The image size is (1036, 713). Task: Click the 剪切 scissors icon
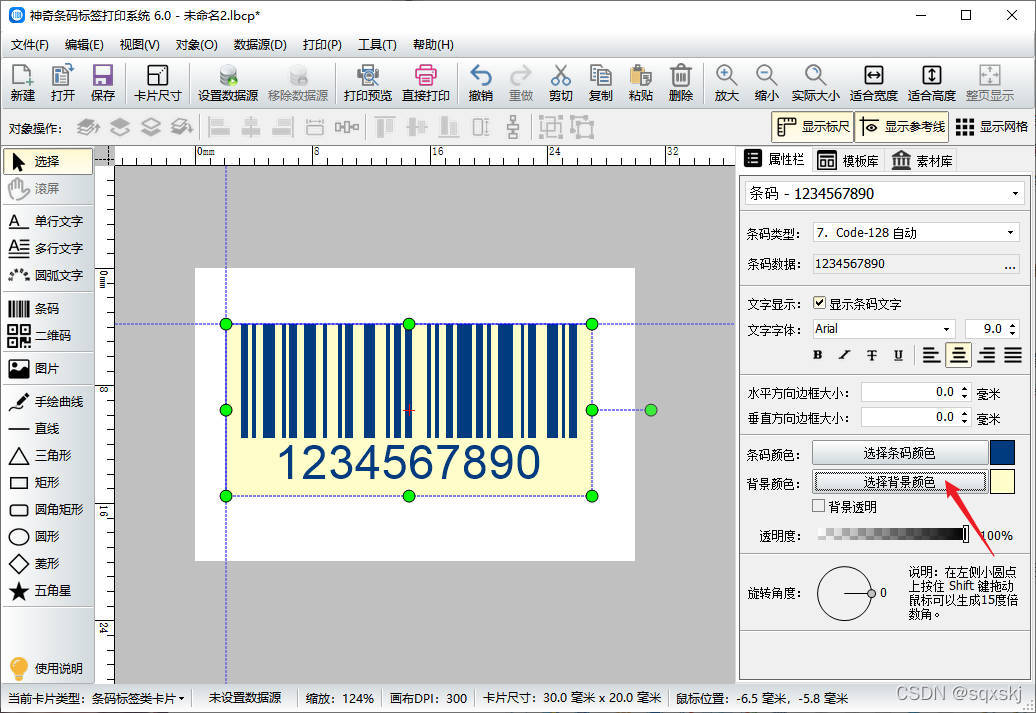tap(560, 82)
